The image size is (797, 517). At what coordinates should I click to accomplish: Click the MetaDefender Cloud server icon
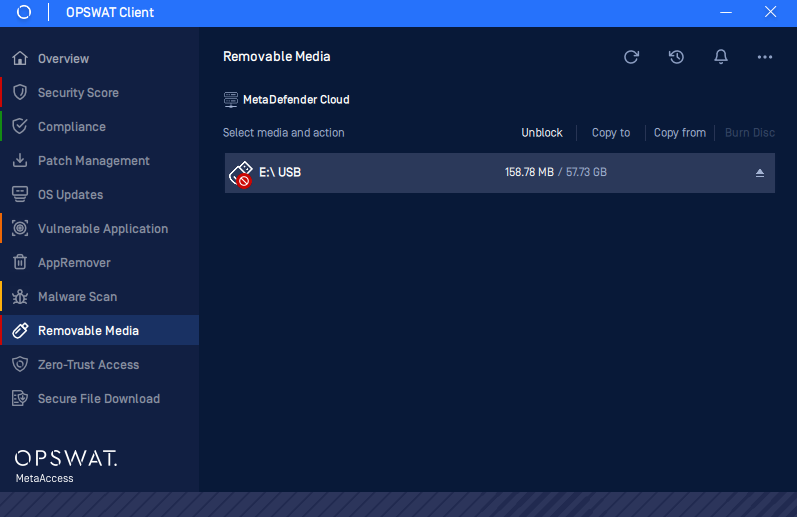pos(231,100)
